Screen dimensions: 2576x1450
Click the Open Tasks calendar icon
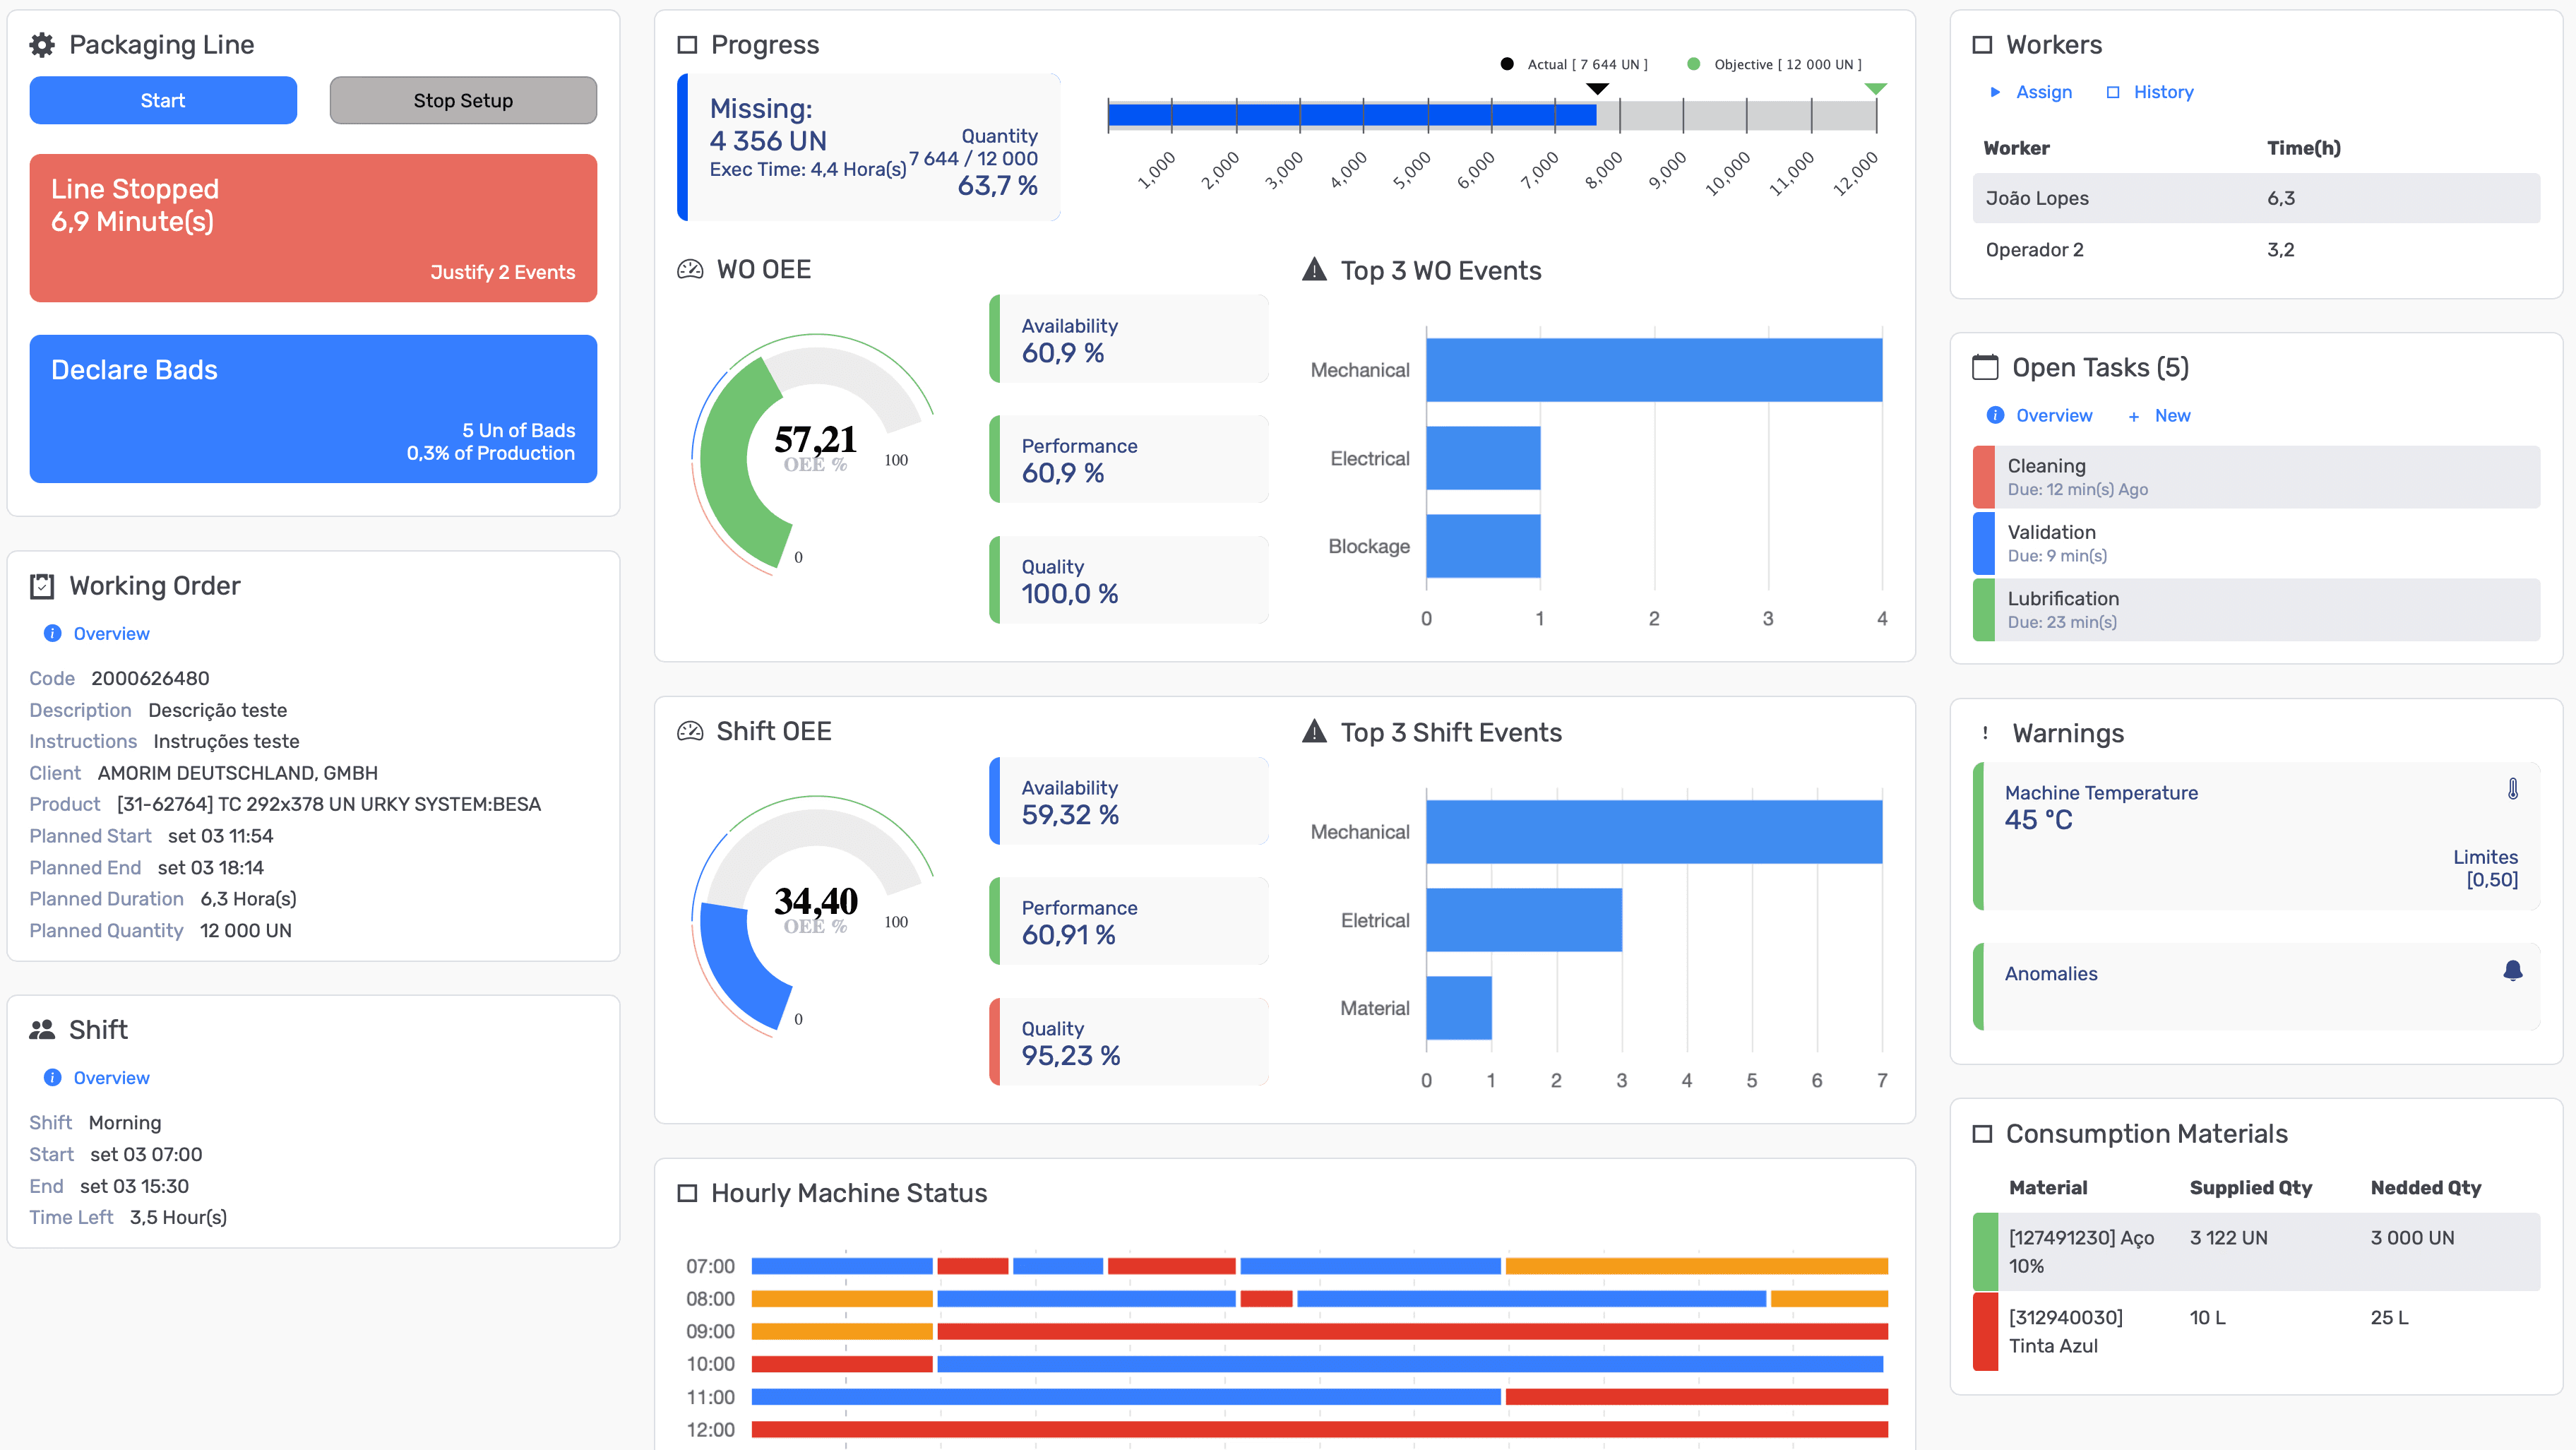coord(1985,367)
